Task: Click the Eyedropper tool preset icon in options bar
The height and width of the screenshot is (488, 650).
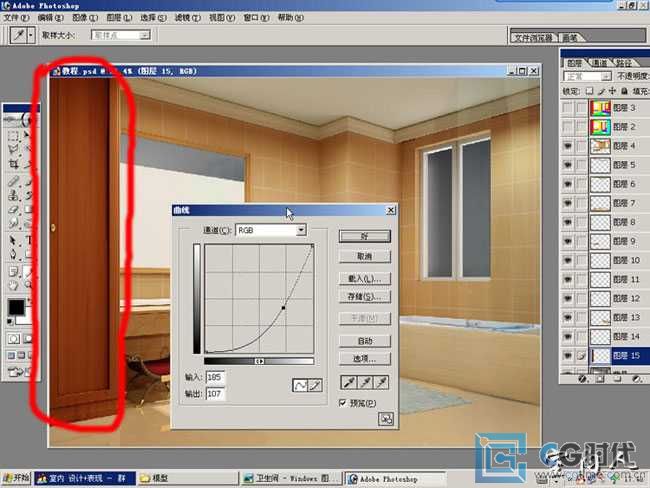Action: tap(19, 35)
